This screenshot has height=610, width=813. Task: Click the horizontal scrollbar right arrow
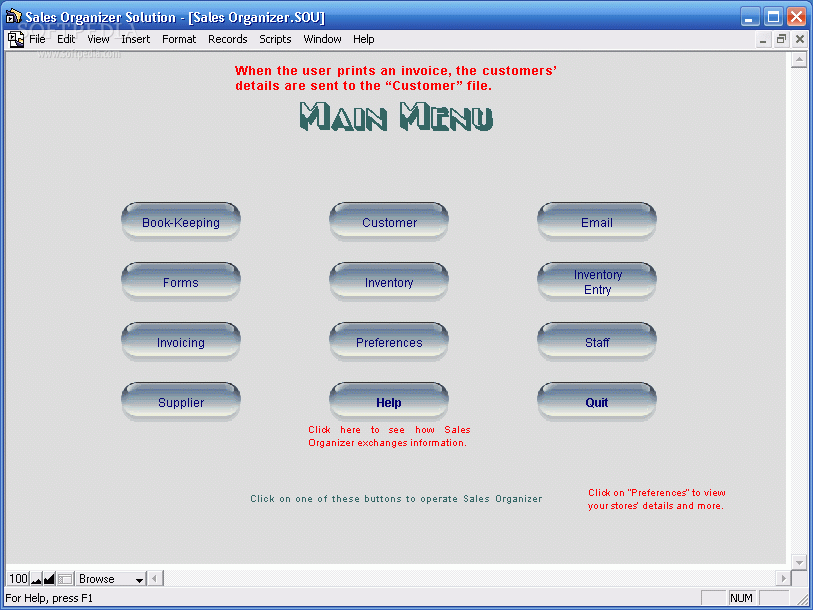point(783,578)
